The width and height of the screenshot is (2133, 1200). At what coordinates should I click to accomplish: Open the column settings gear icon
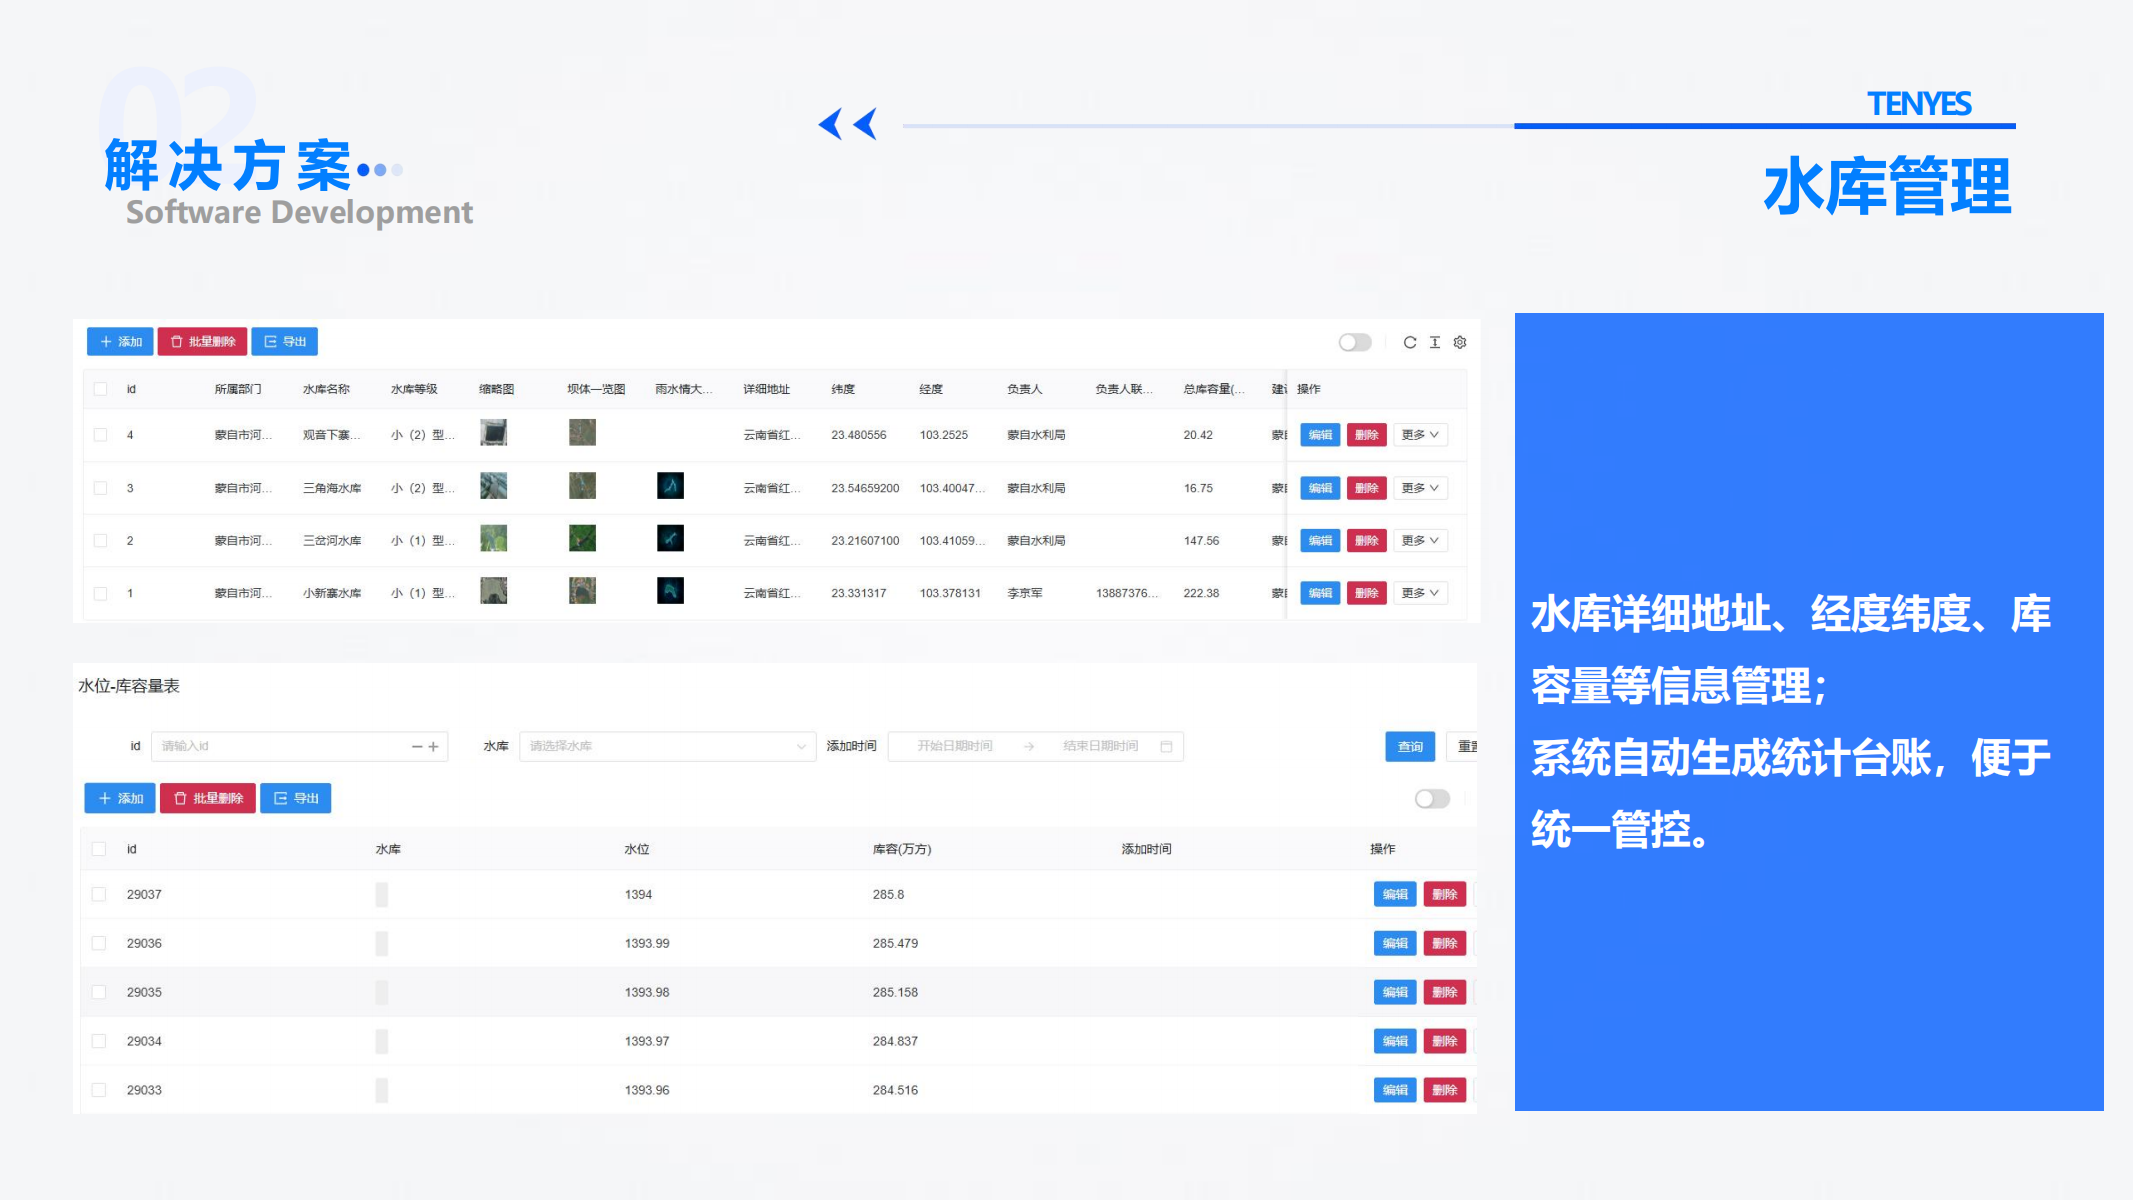1460,342
